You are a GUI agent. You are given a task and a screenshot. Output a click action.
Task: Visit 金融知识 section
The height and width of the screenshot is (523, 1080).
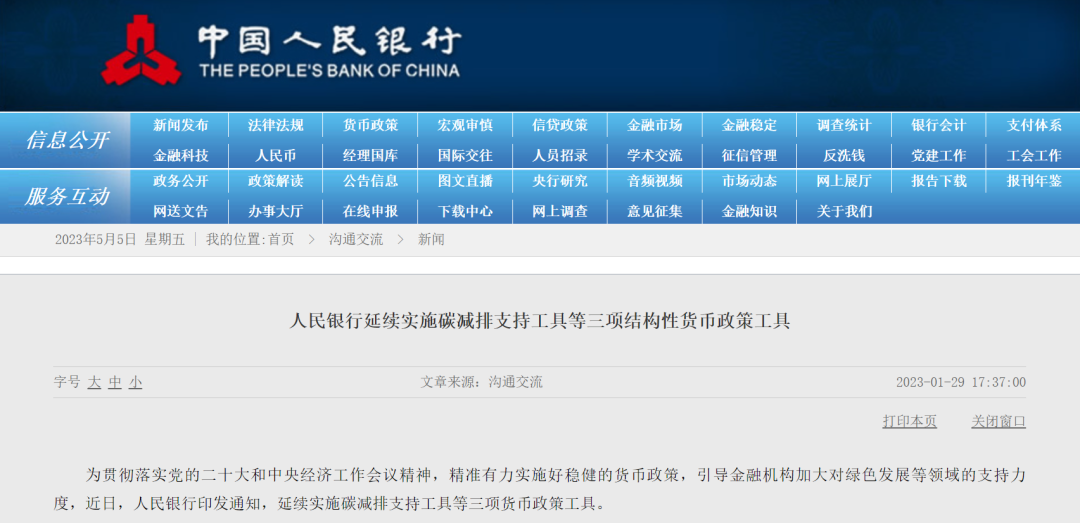[749, 212]
